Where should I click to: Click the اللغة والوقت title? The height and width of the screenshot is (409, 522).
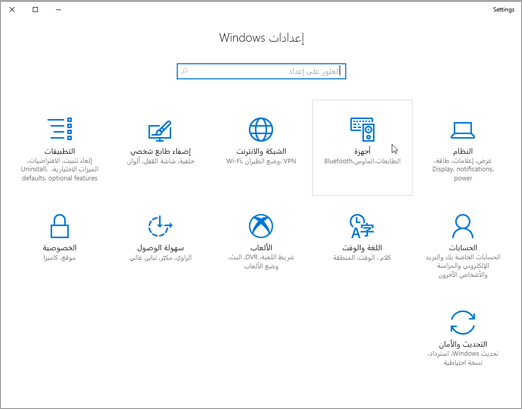click(362, 248)
